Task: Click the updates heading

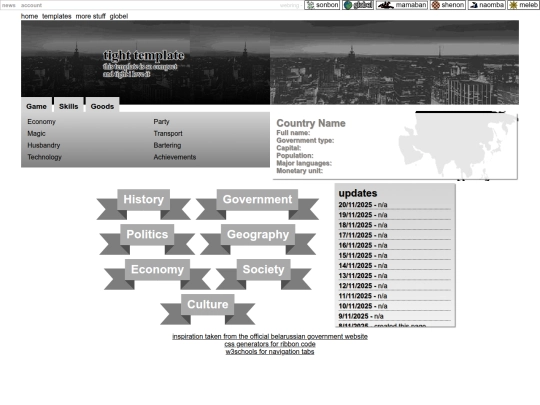Action: 358,193
